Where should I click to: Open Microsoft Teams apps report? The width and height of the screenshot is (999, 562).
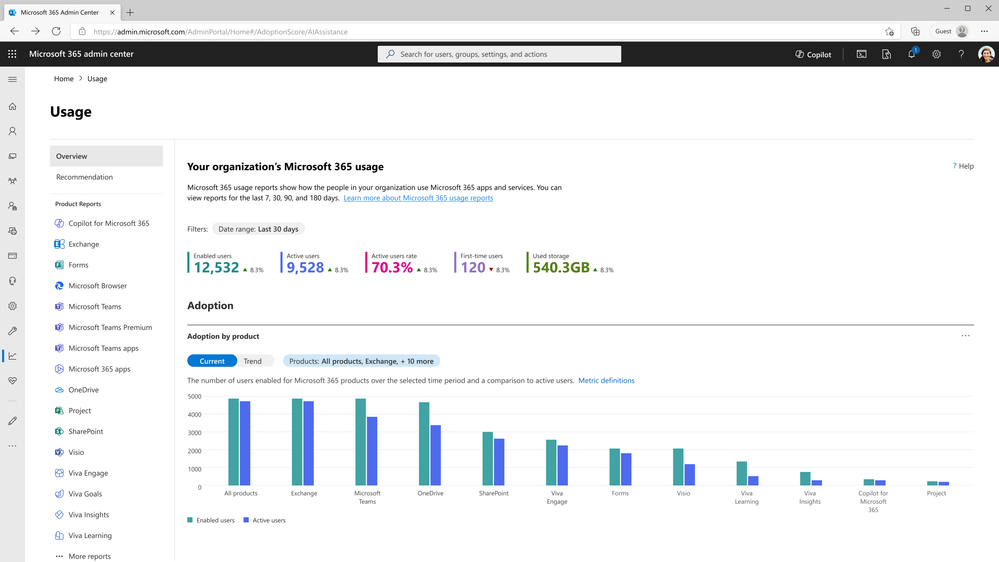point(96,349)
